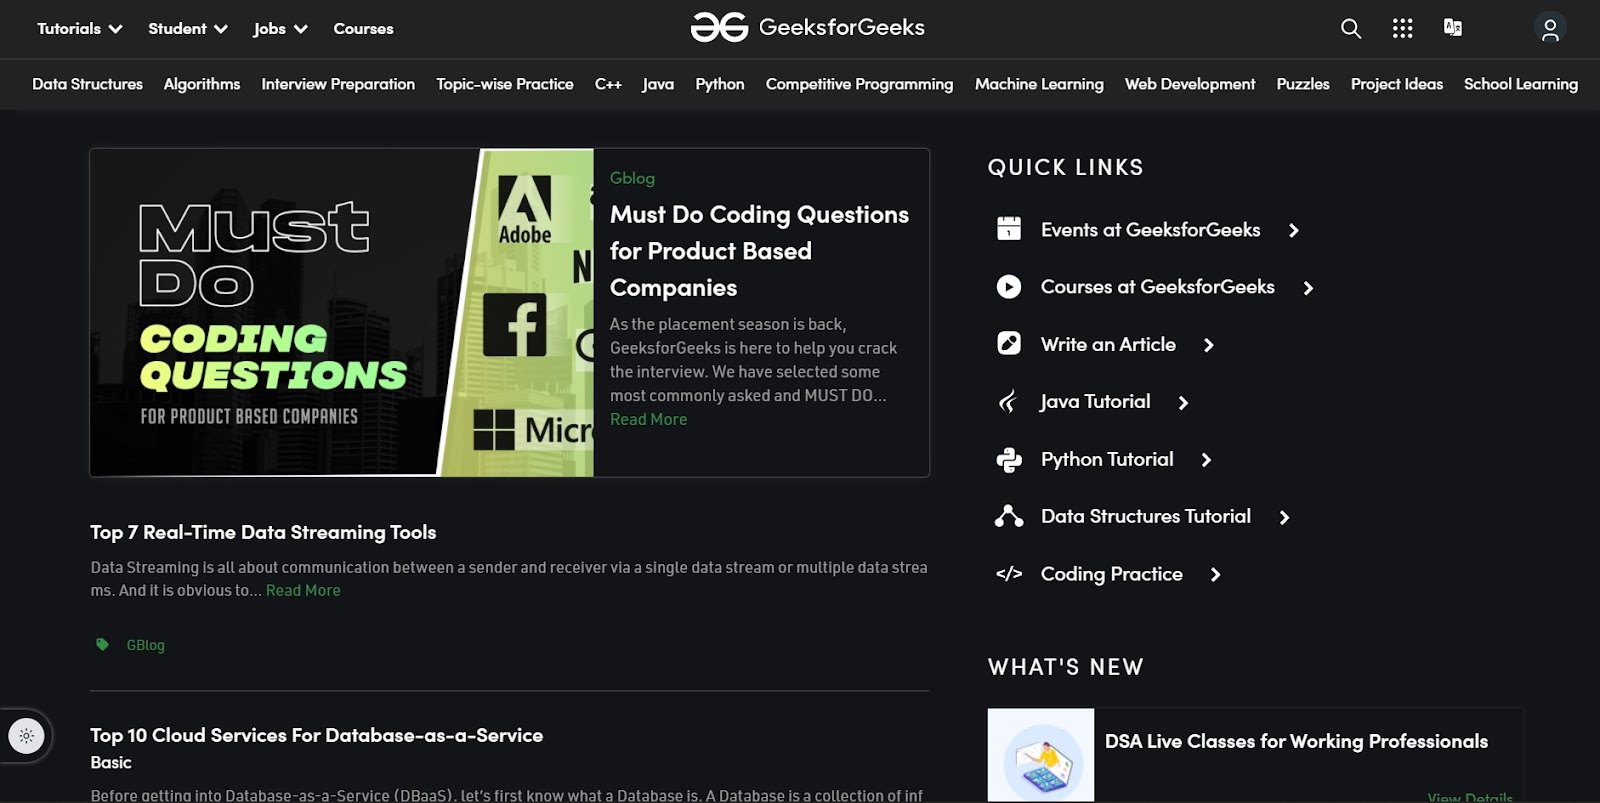Click the language translate icon
1600x803 pixels.
1453,28
